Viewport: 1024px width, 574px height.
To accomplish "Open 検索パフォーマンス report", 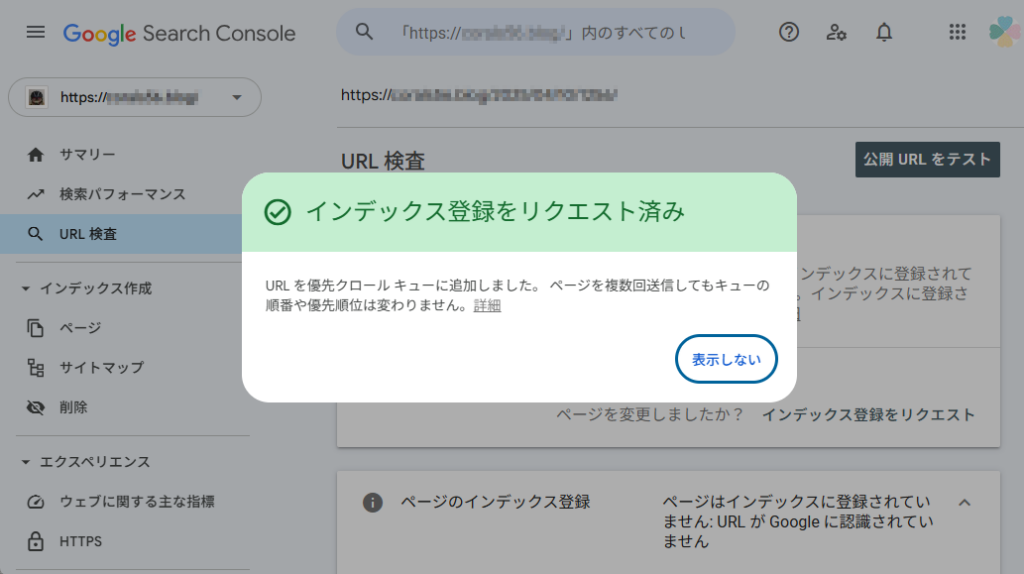I will tap(124, 195).
